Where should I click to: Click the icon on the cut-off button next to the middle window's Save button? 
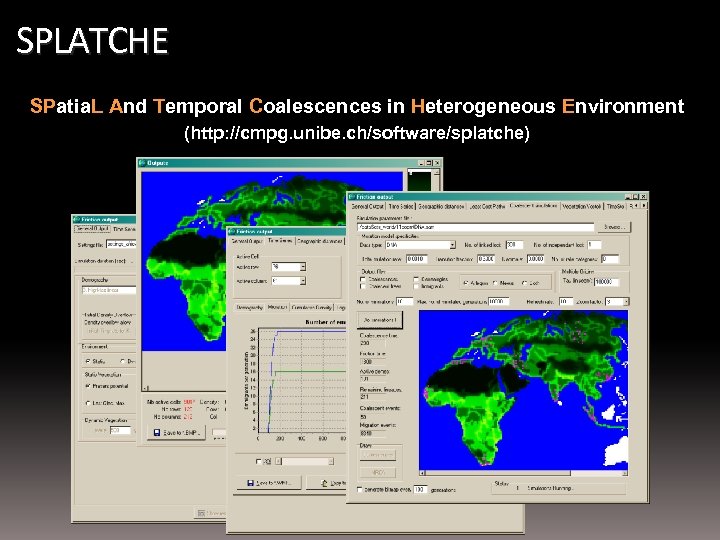click(325, 483)
